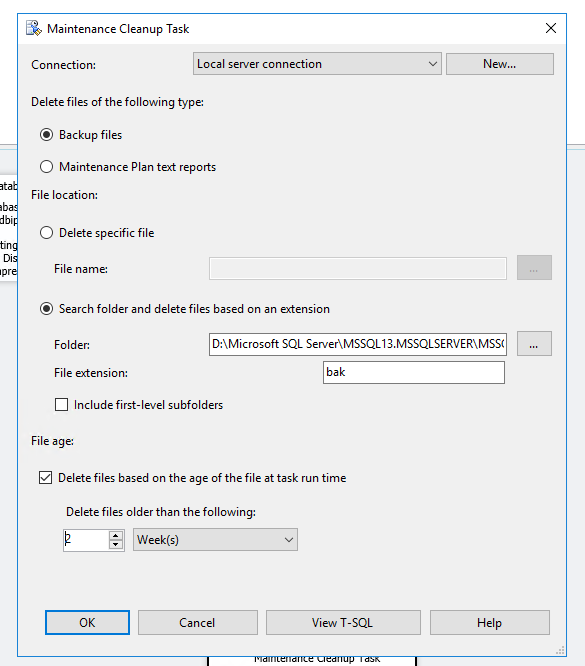Close the Maintenance Cleanup Task dialog

(x=551, y=28)
